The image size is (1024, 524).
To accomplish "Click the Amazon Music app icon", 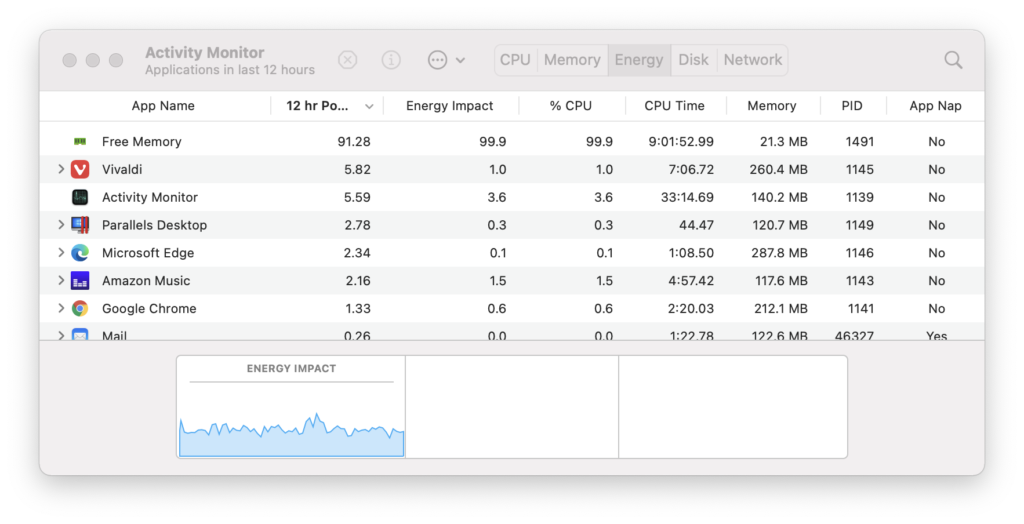I will click(81, 281).
